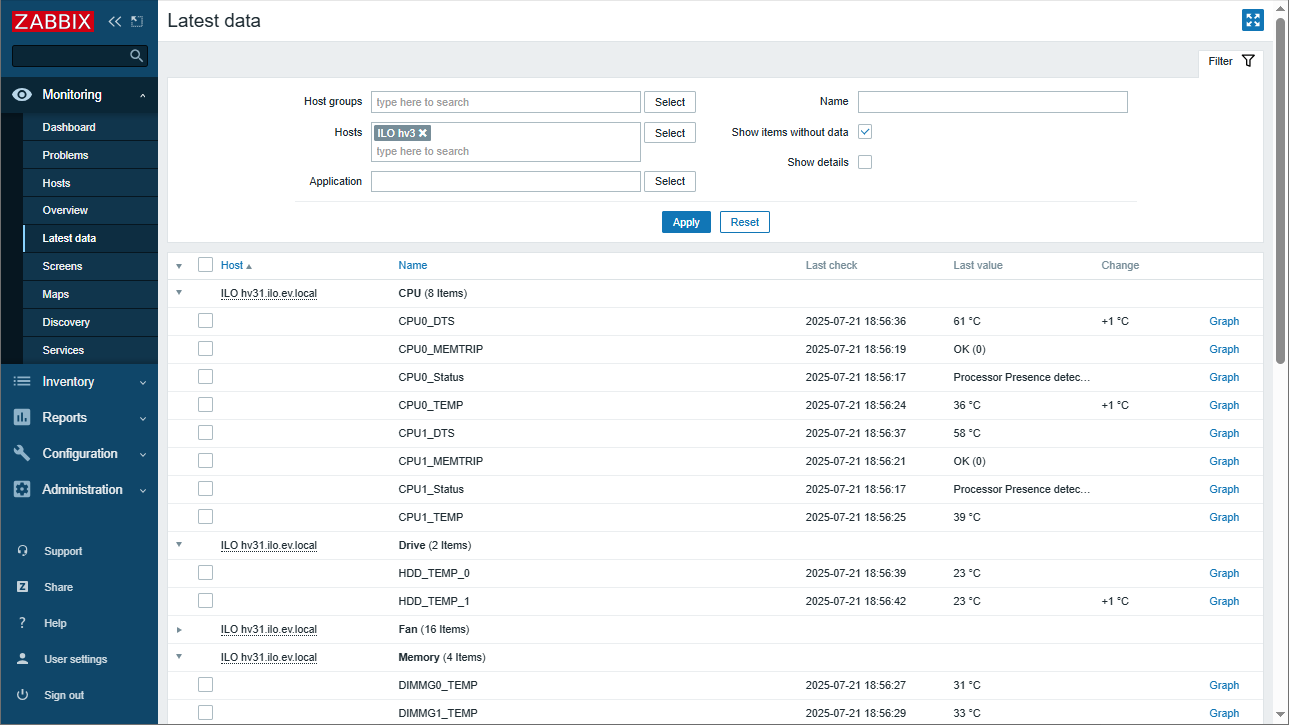This screenshot has height=727, width=1289.
Task: Collapse all groups via header arrow
Action: coord(179,266)
